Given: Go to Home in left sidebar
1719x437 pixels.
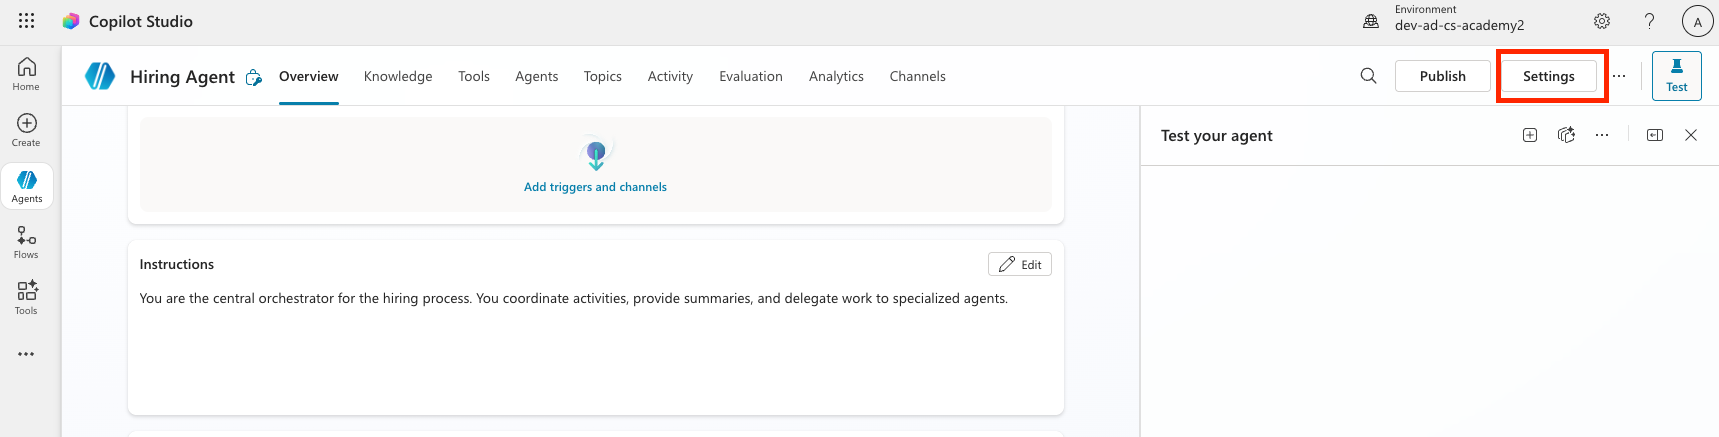Looking at the screenshot, I should click(x=27, y=74).
